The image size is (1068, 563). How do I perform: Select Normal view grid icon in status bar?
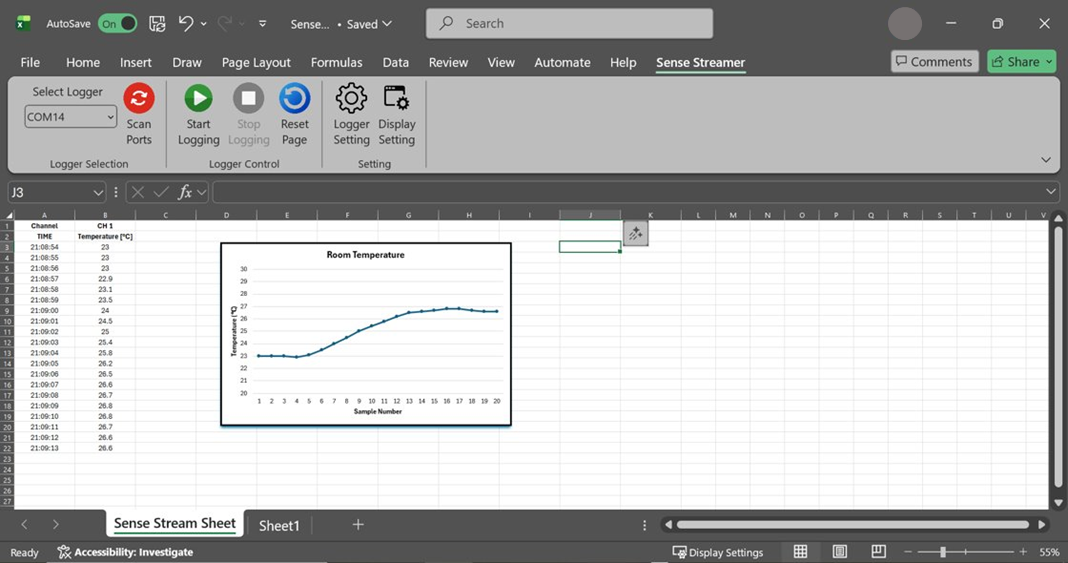coord(800,552)
